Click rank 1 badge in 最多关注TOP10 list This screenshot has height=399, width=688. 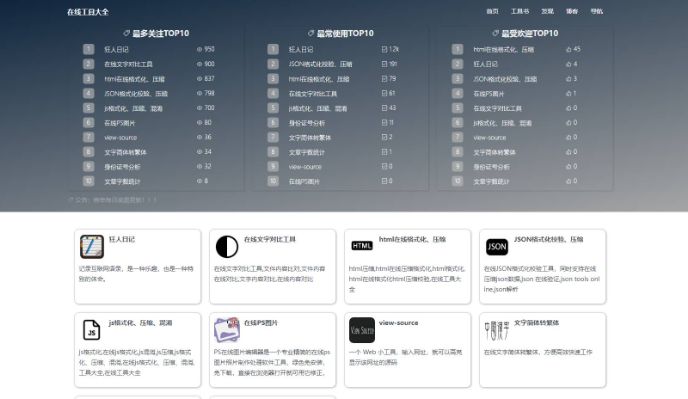click(x=88, y=49)
